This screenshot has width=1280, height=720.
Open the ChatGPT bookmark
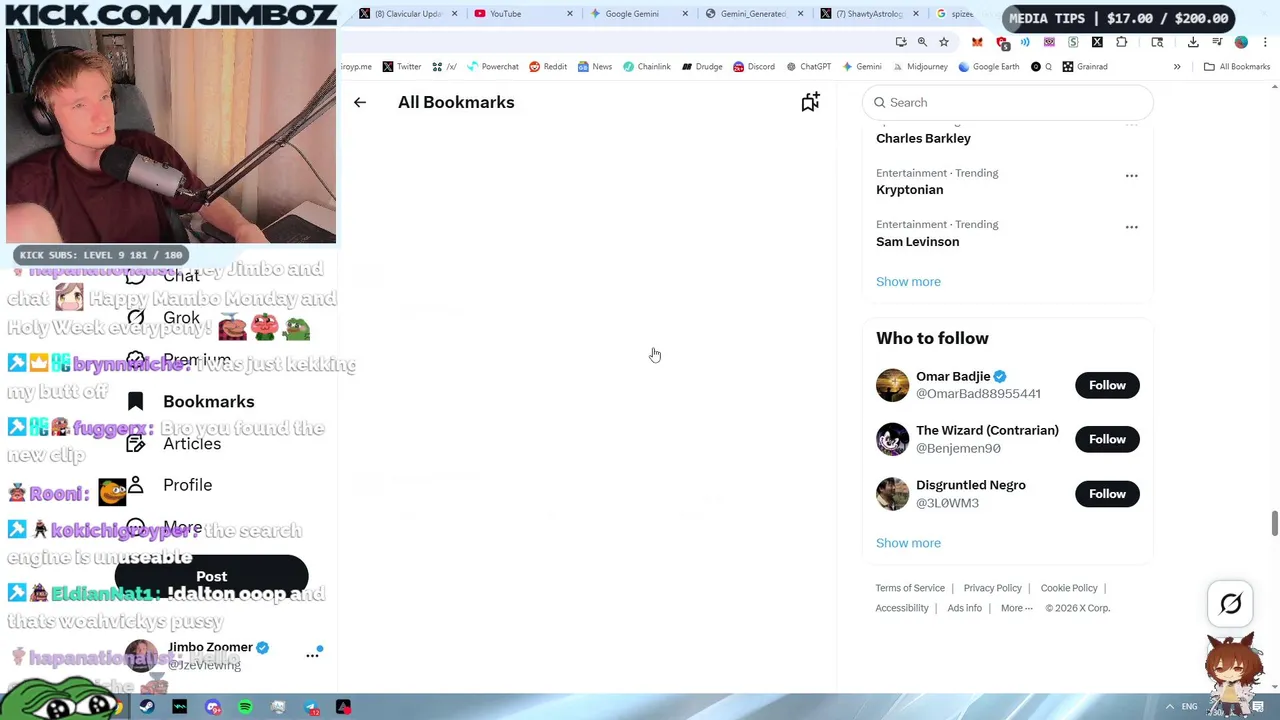(808, 67)
